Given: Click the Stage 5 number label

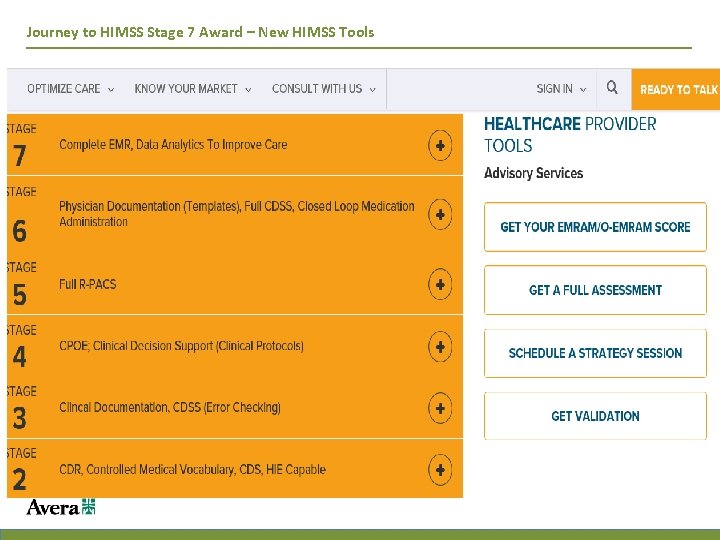Looking at the screenshot, I should coord(19,295).
